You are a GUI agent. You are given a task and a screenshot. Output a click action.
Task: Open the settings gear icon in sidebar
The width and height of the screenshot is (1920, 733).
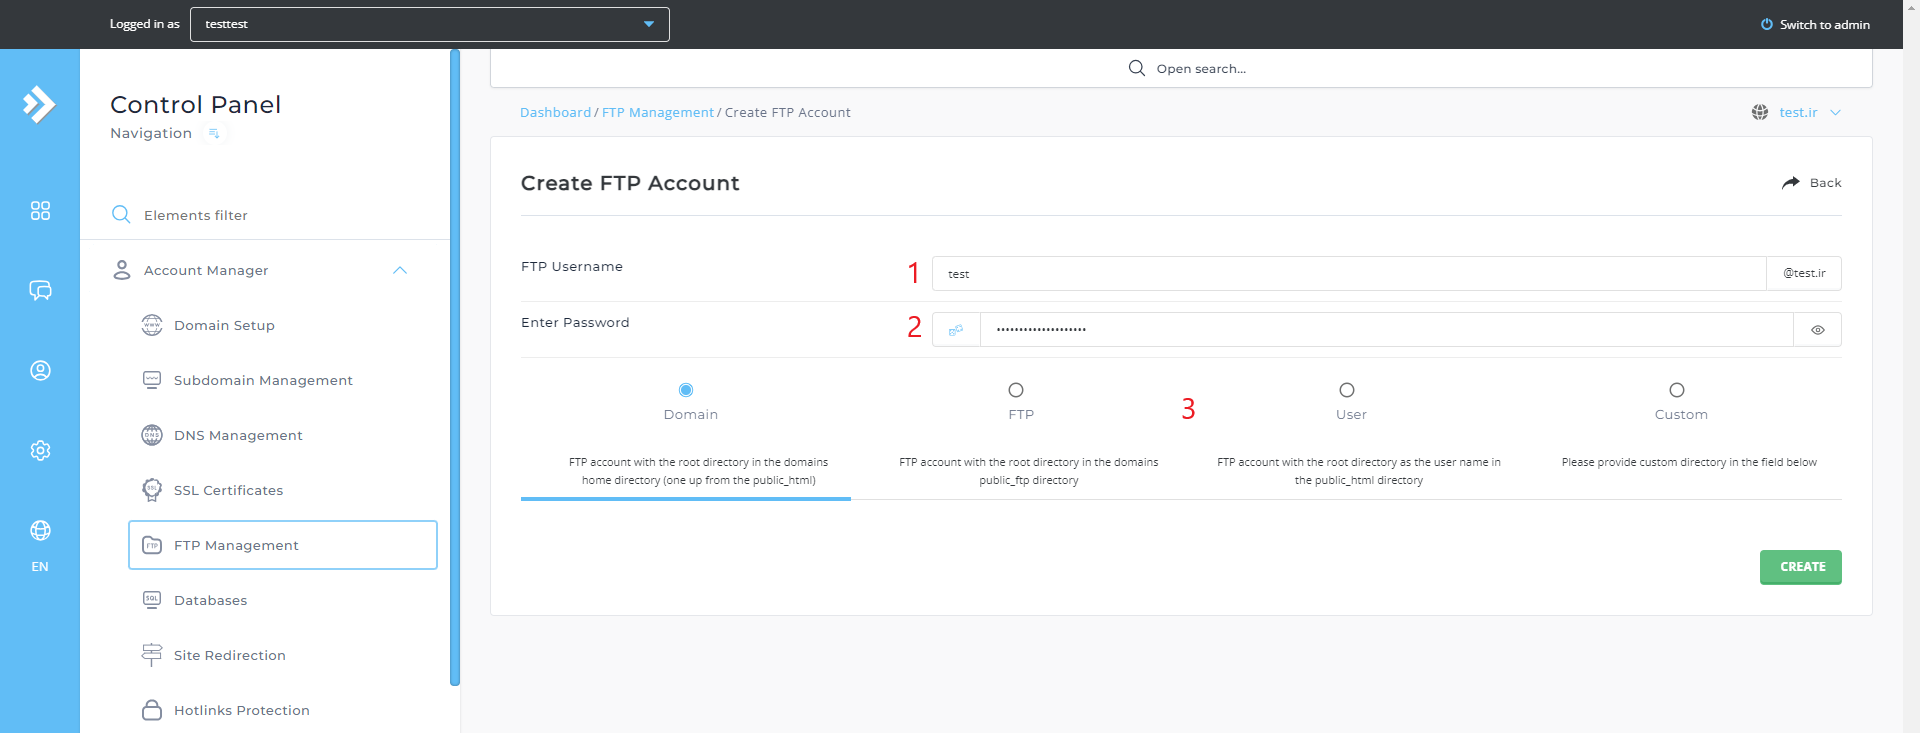coord(40,451)
